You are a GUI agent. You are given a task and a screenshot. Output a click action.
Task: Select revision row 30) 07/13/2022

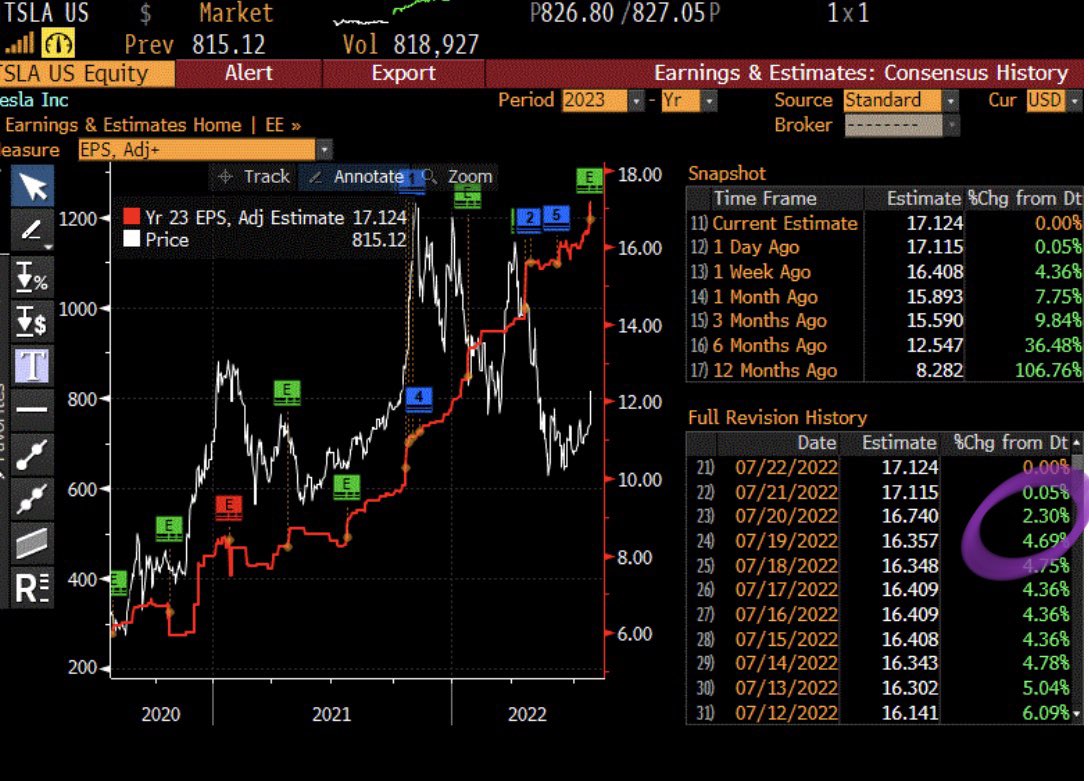pos(881,688)
